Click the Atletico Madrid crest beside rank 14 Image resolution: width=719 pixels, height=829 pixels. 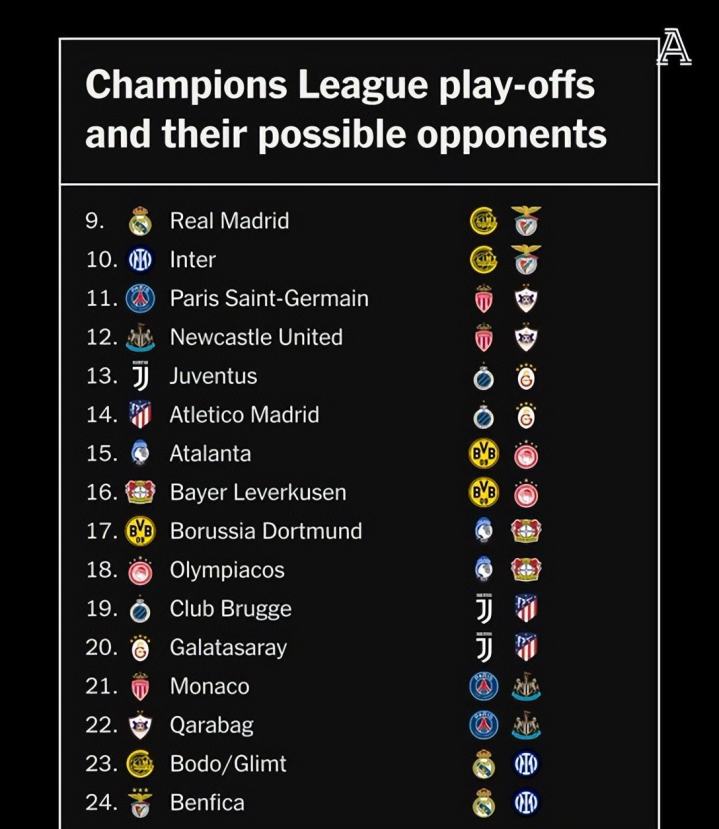[140, 414]
